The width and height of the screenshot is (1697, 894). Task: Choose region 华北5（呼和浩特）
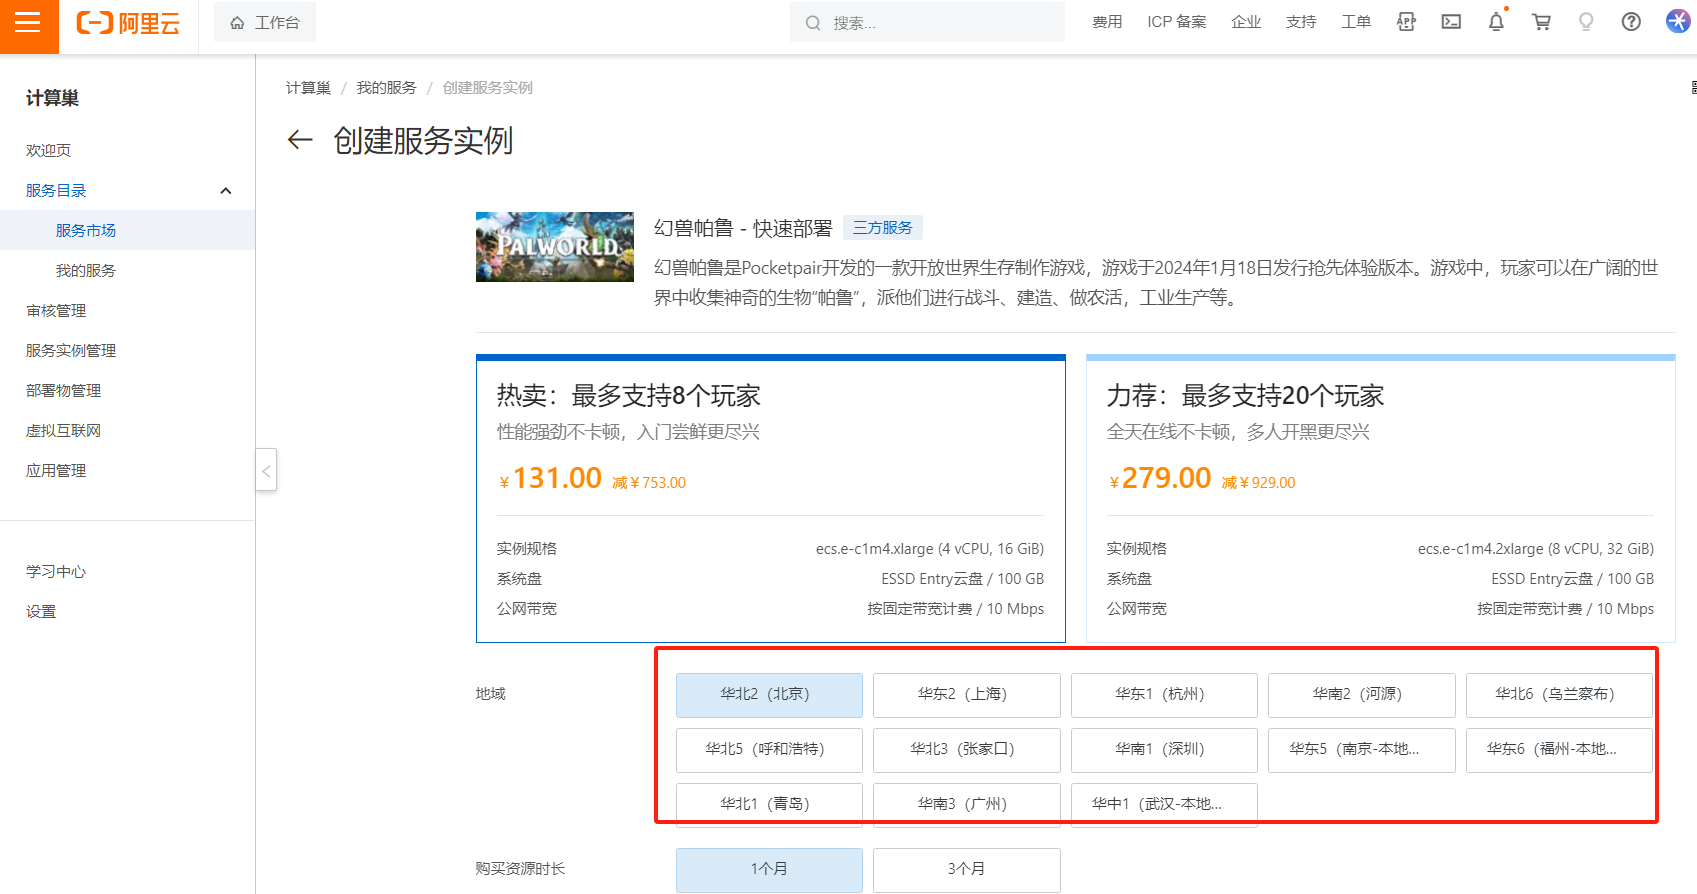(x=769, y=750)
